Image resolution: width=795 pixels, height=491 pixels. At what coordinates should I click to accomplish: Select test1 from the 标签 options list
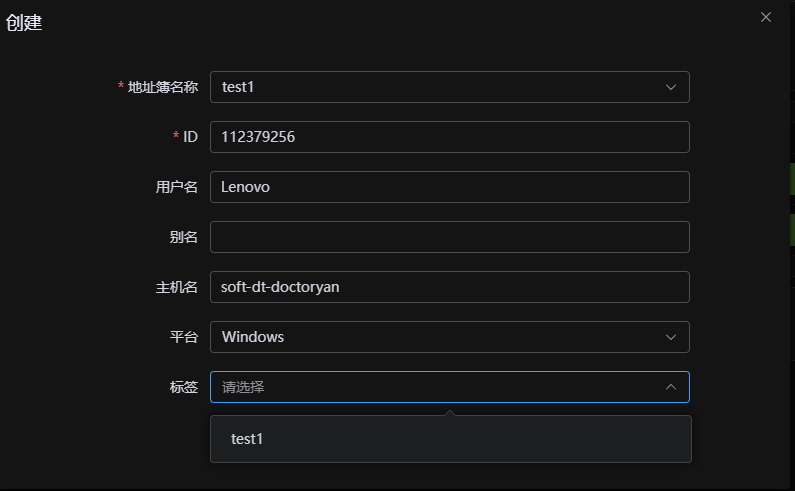(247, 439)
